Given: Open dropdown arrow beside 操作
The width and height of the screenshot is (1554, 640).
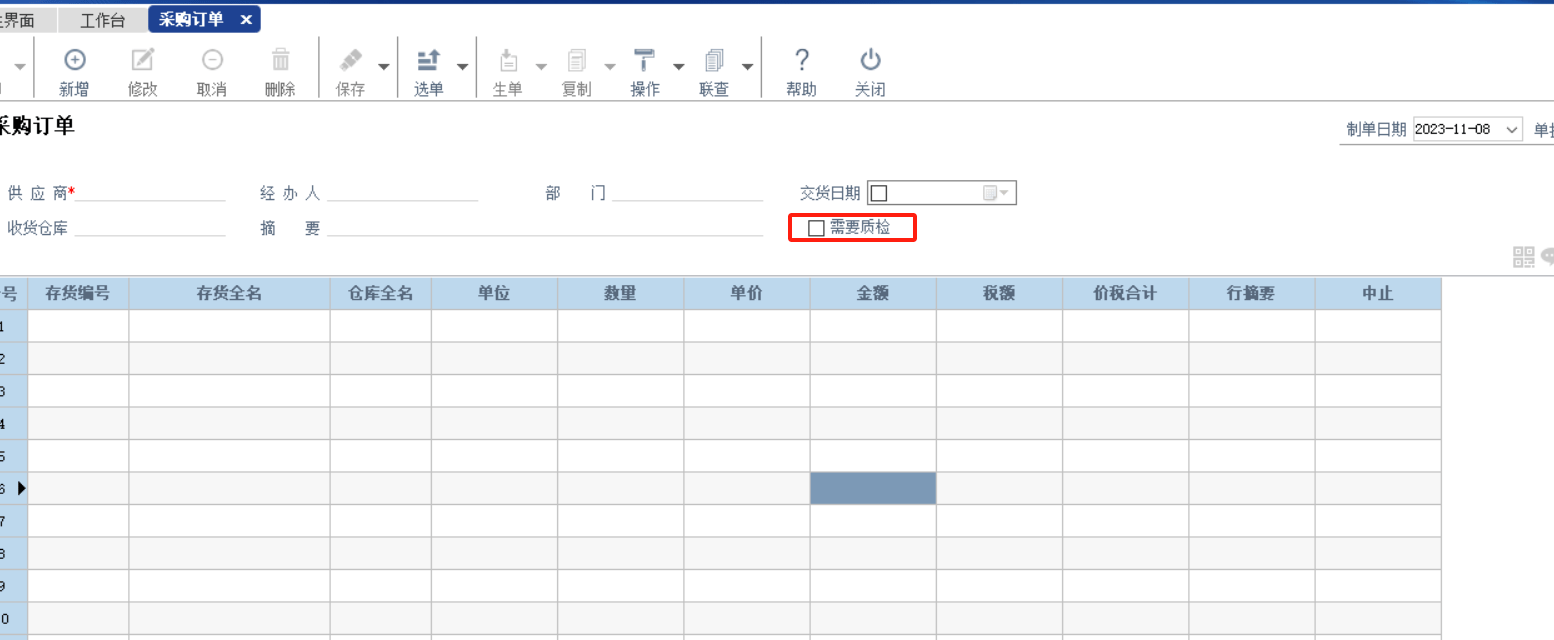Looking at the screenshot, I should tap(678, 67).
